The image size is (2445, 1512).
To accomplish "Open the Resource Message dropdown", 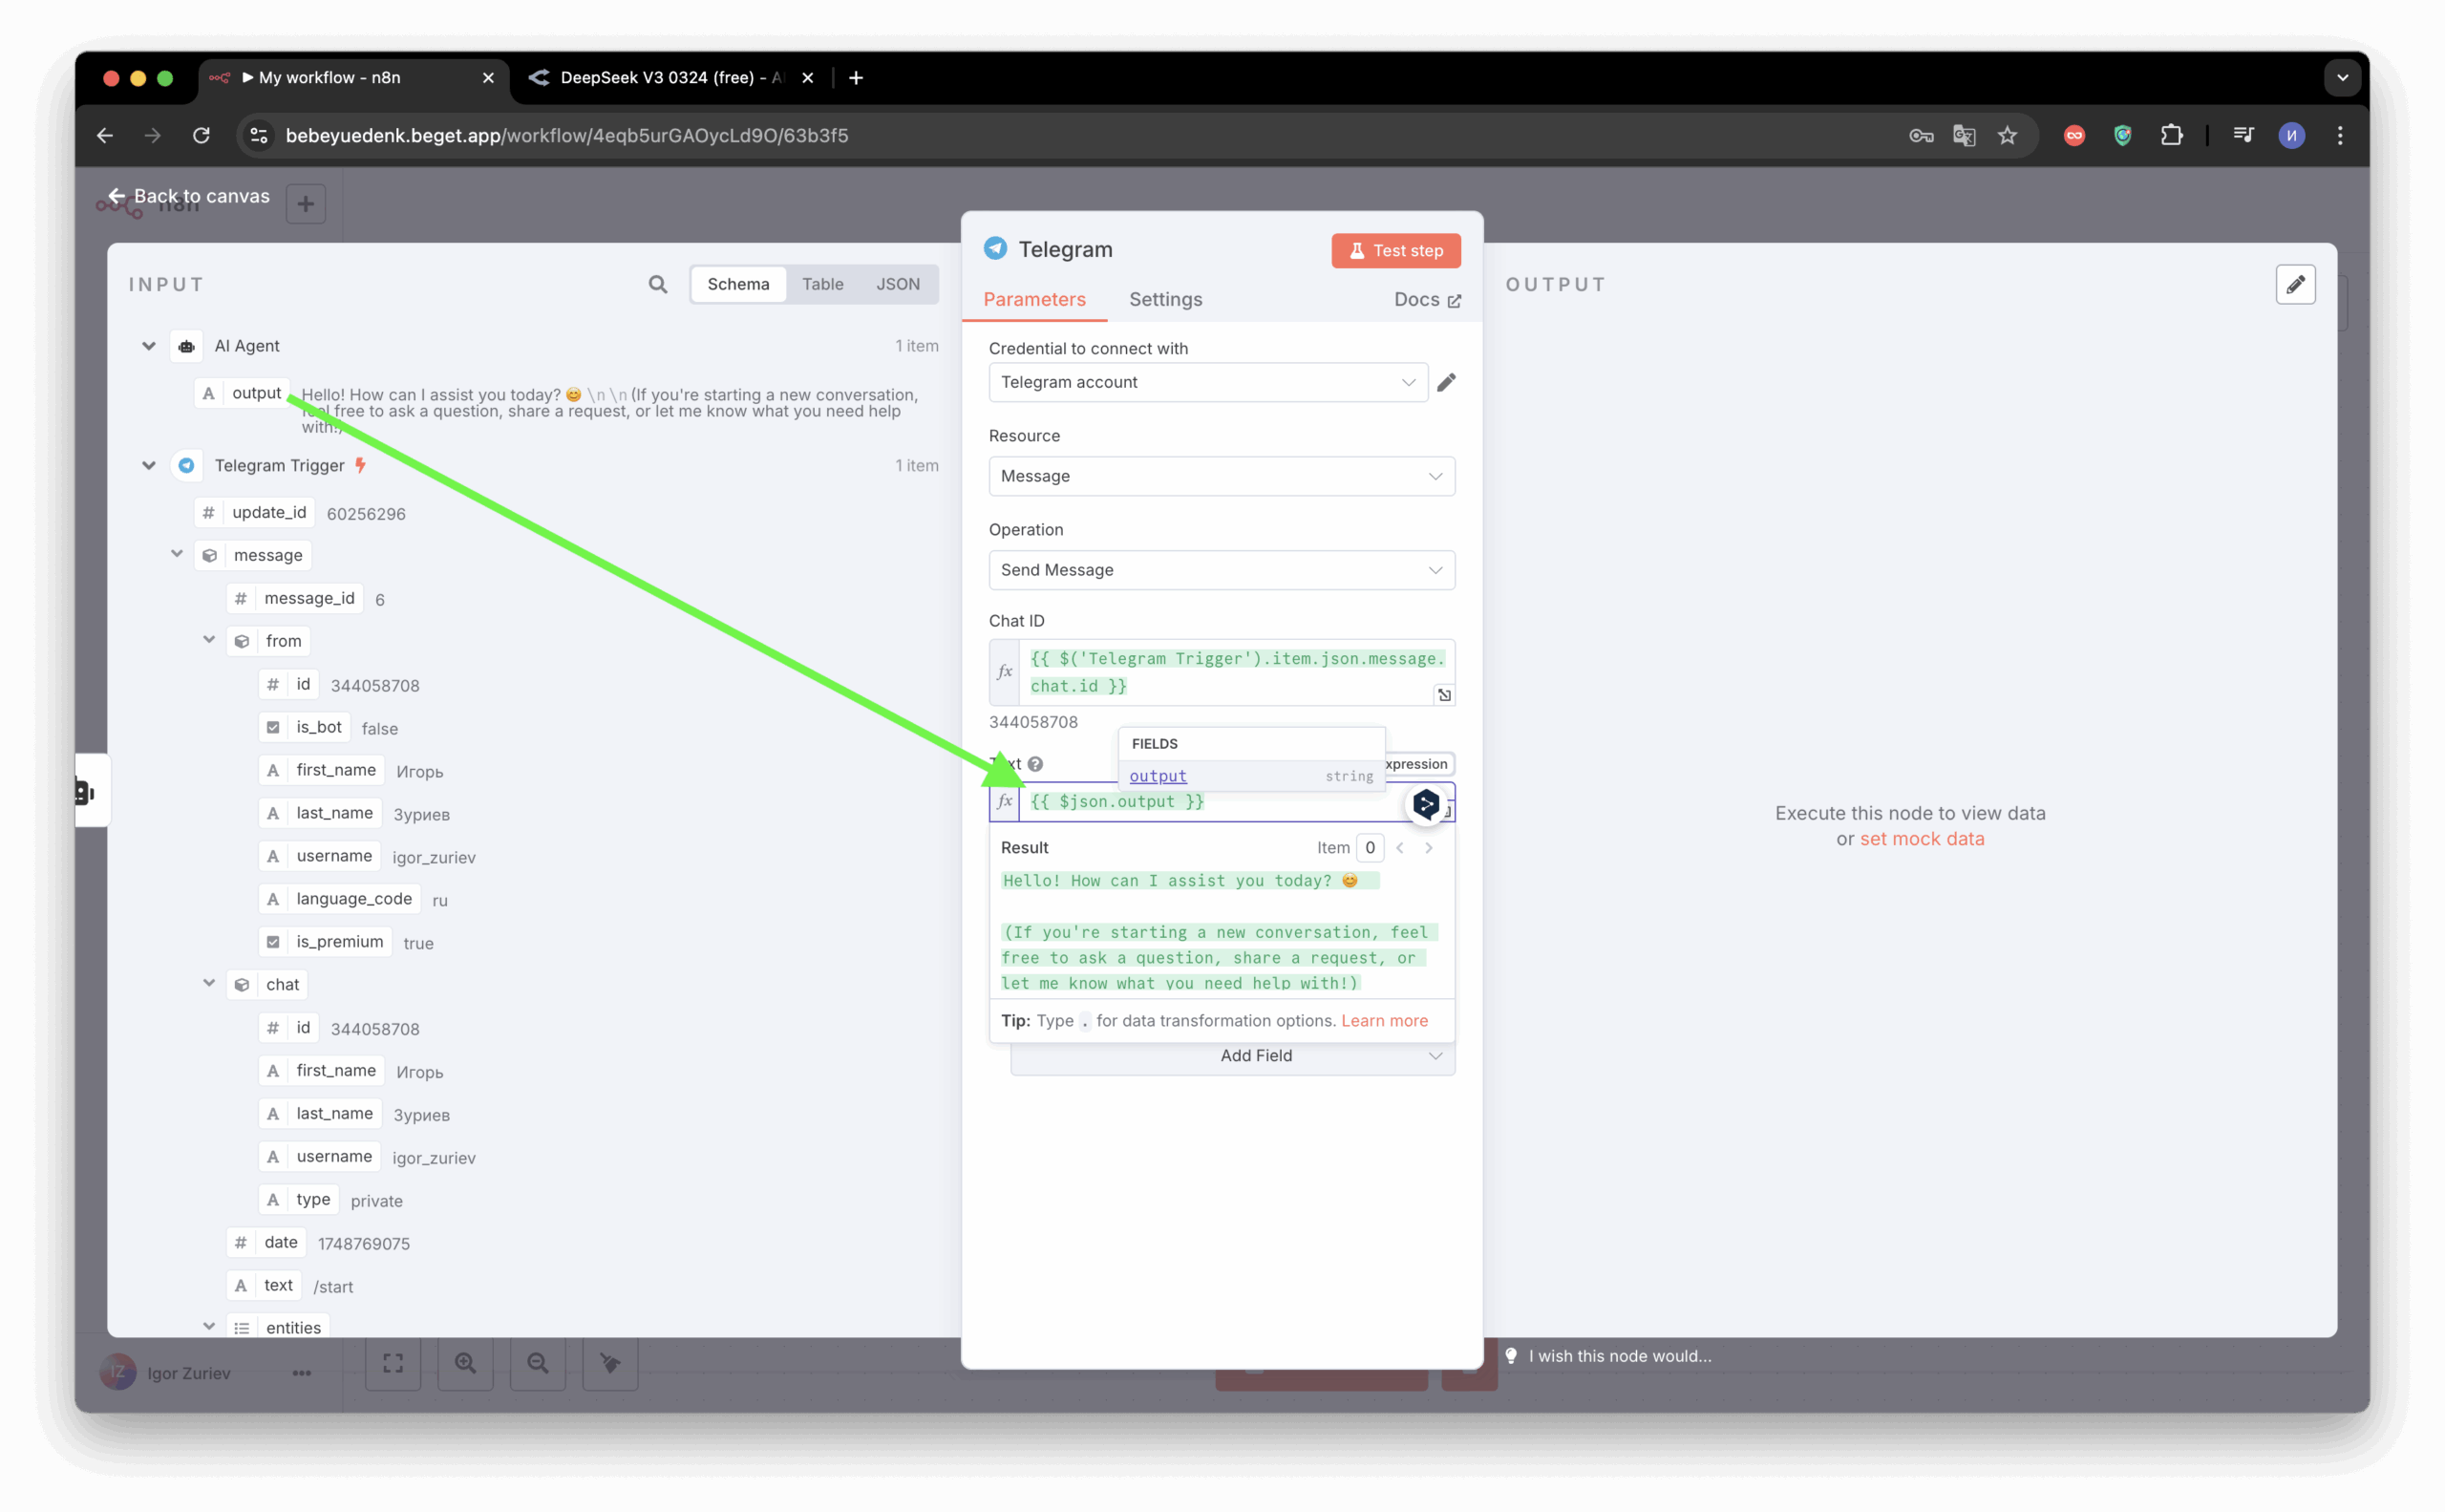I will [1221, 476].
